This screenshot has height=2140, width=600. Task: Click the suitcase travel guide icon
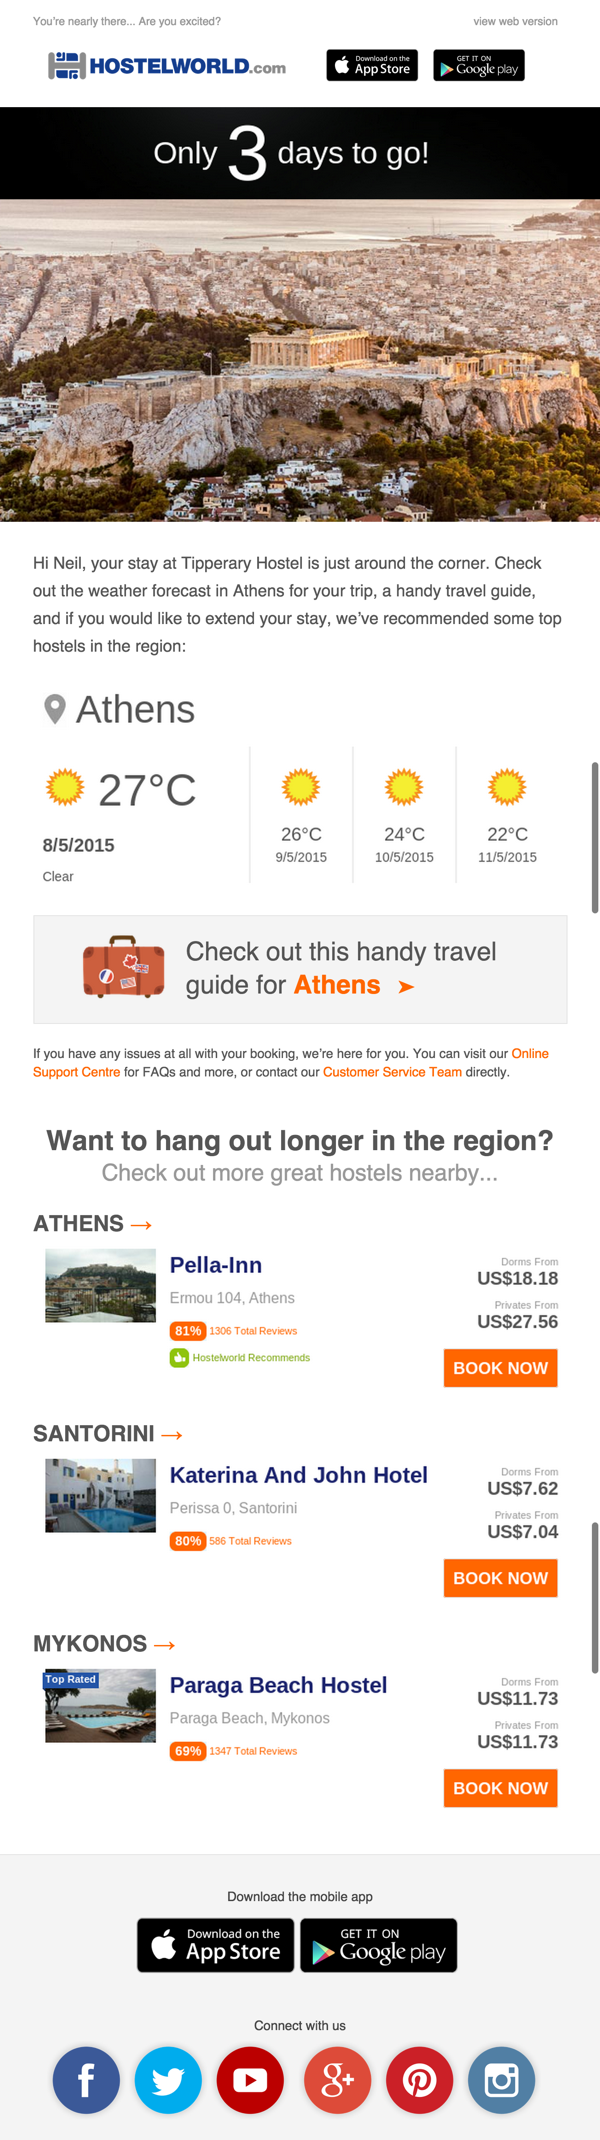tap(124, 967)
